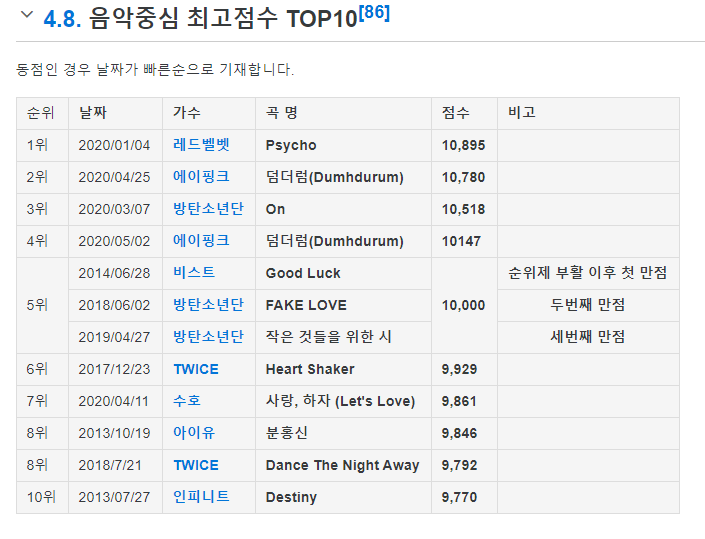
Task: Click the score 10,895
Action: coord(464,145)
